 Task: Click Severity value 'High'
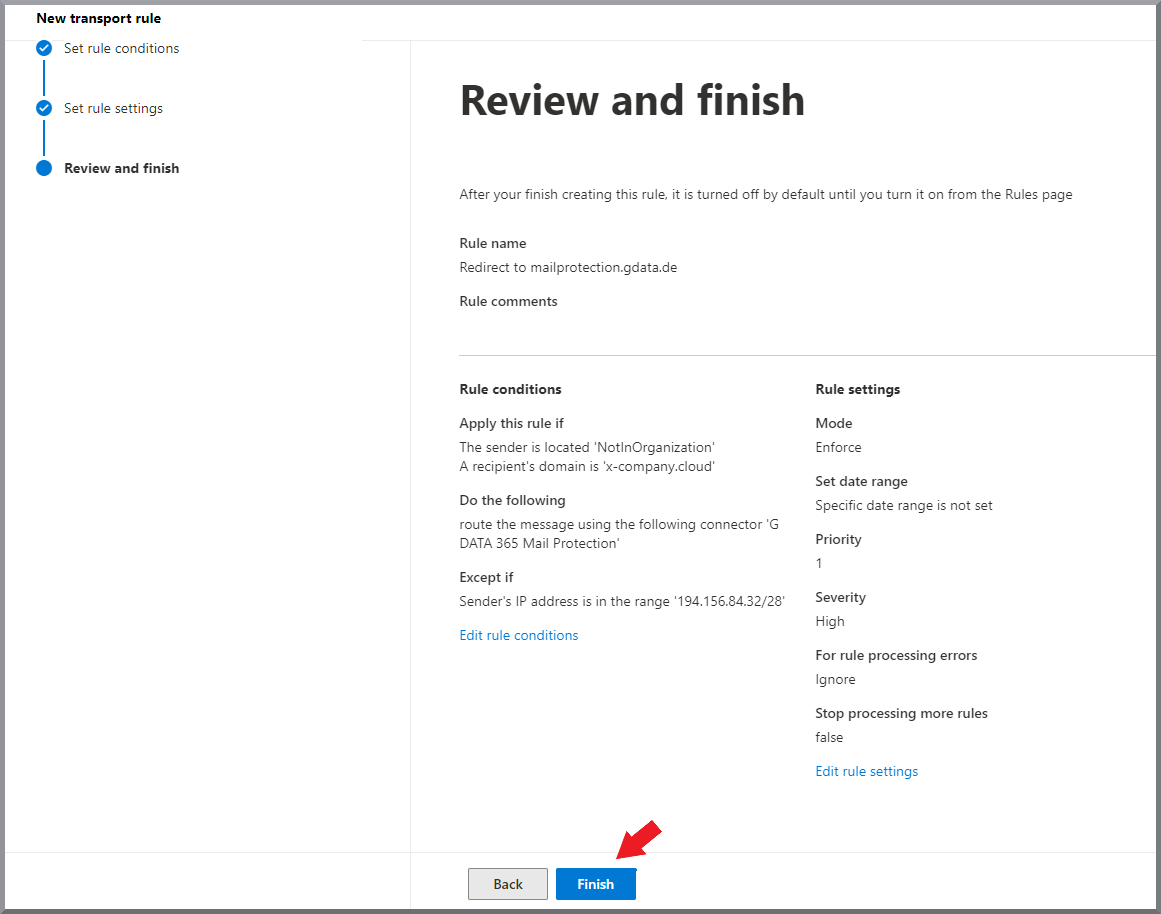[x=829, y=621]
